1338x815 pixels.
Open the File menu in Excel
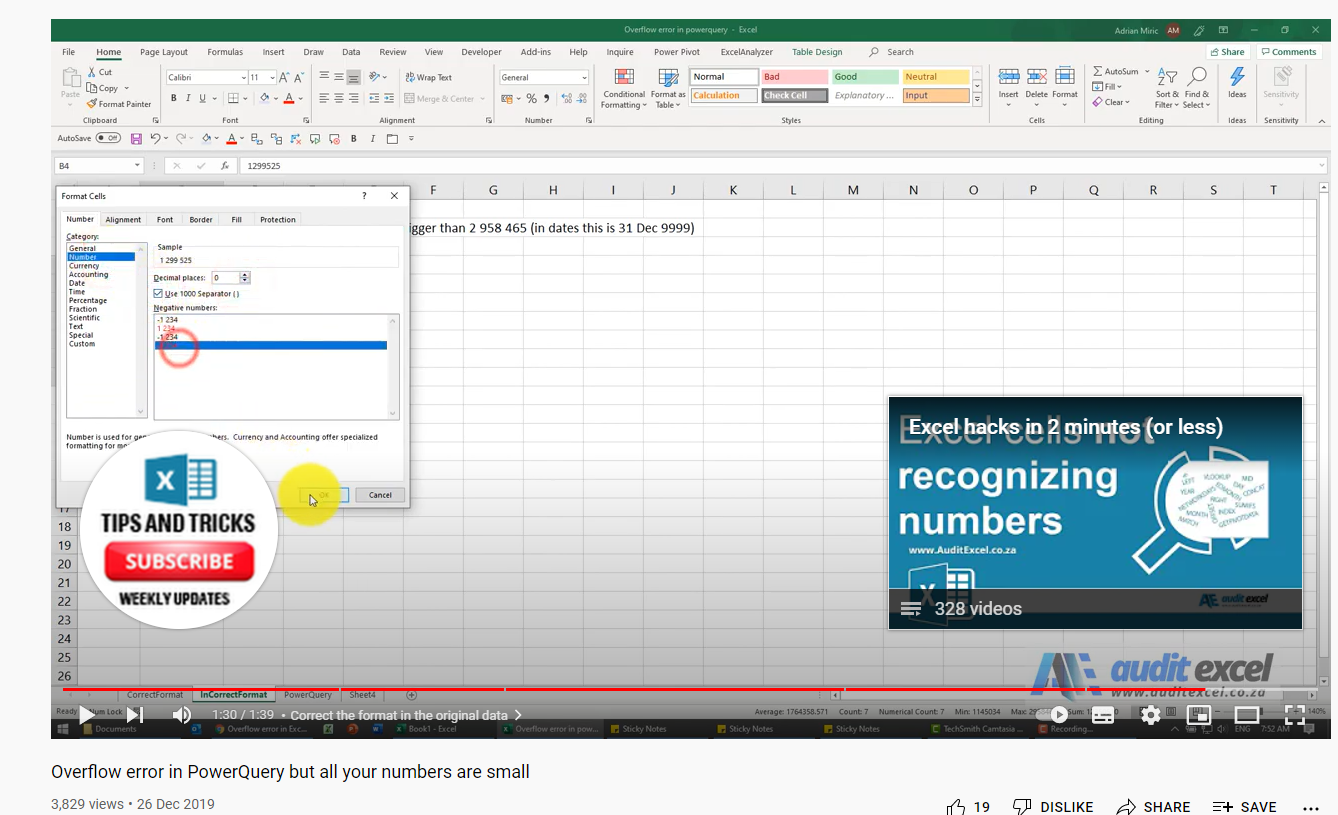[68, 52]
